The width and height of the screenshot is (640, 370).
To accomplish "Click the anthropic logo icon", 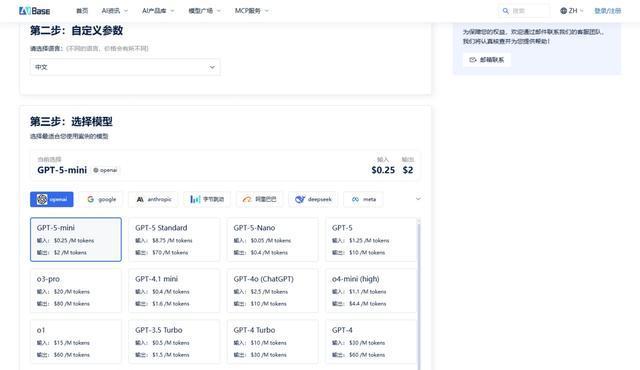I will [x=140, y=199].
